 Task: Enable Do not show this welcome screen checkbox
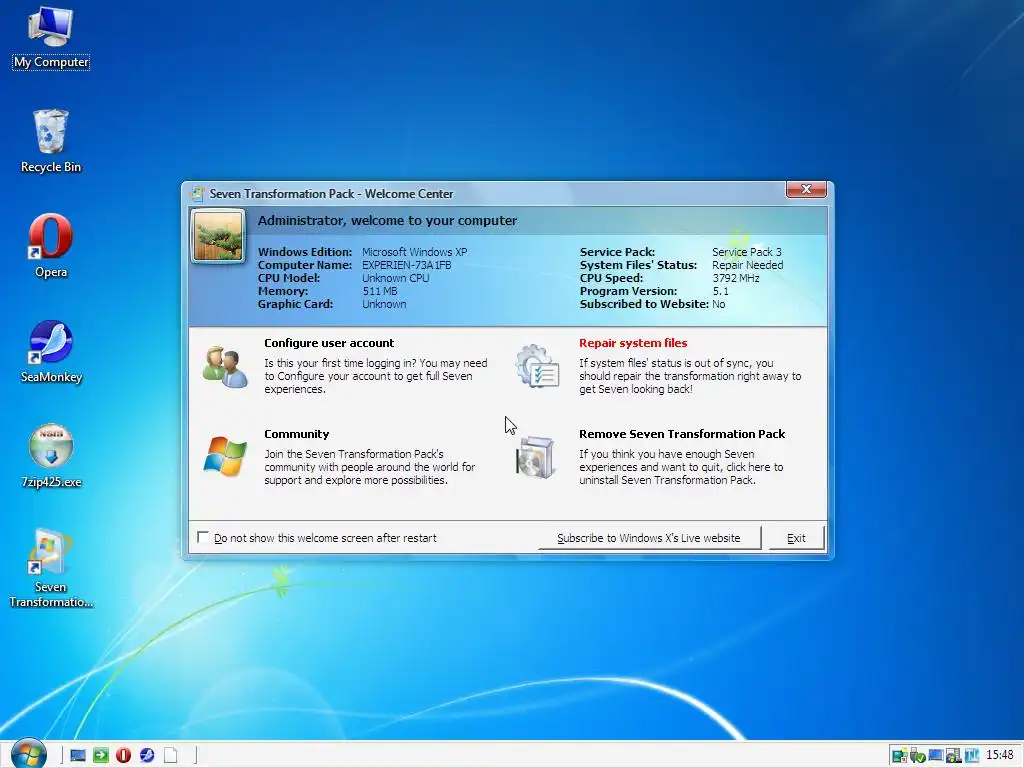(x=203, y=537)
